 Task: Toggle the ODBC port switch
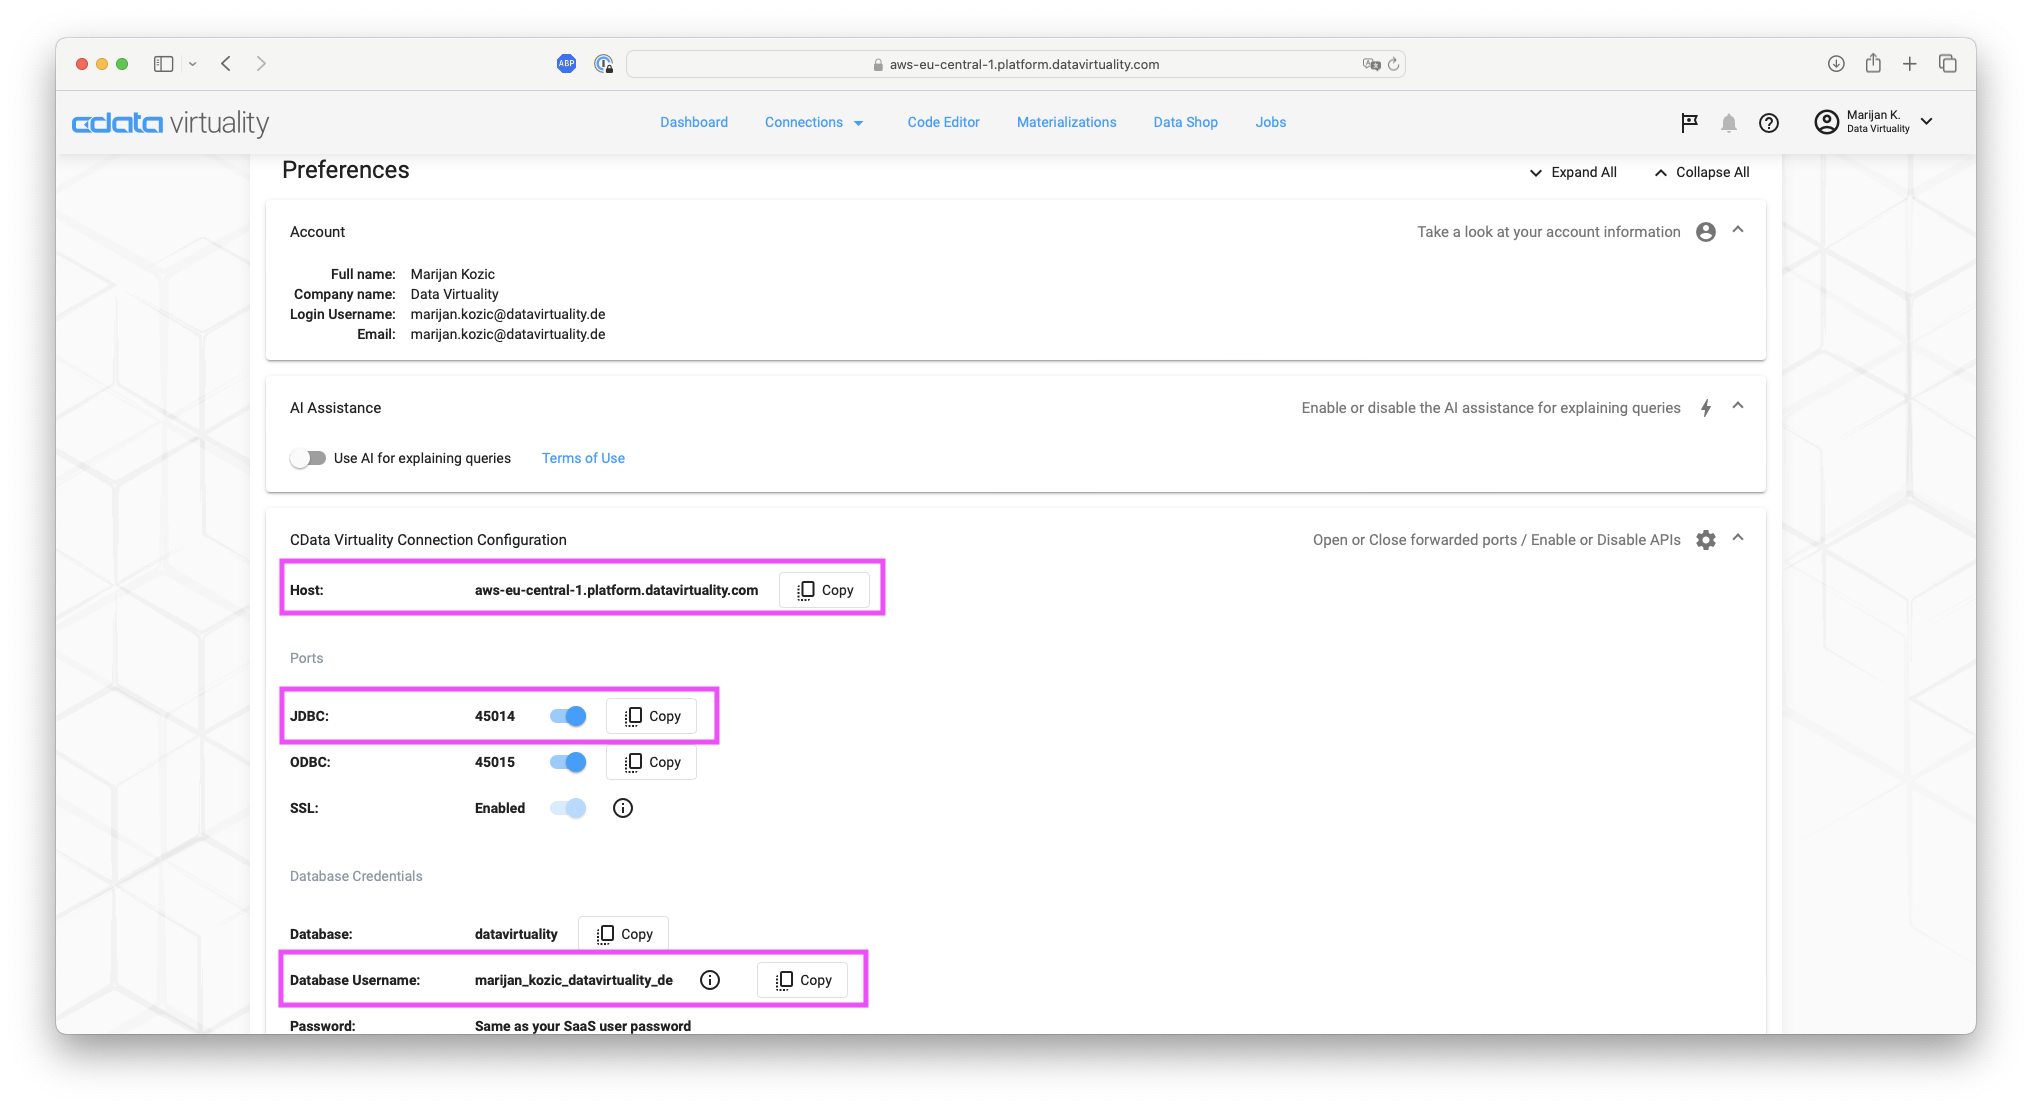point(568,762)
